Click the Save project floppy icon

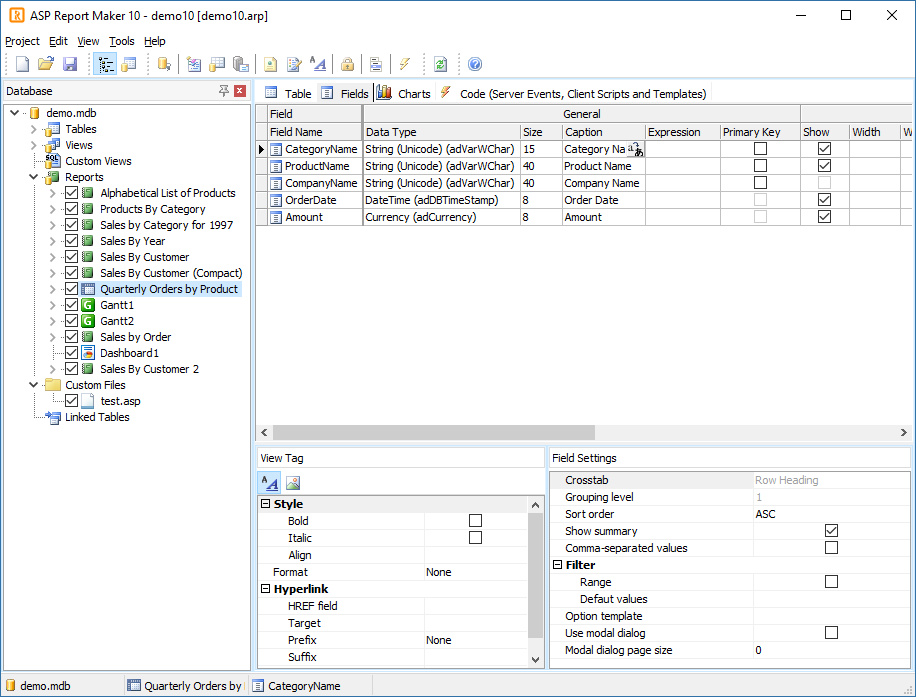[70, 64]
